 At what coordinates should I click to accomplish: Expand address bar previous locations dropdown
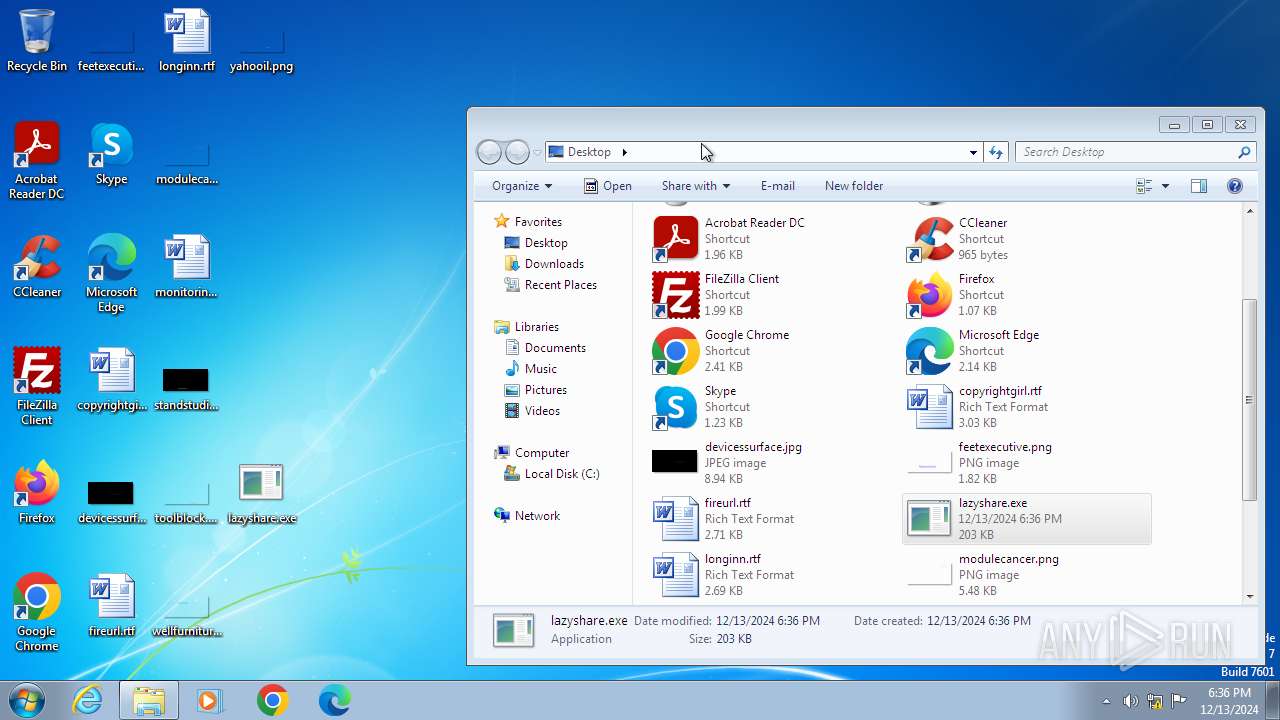(973, 152)
